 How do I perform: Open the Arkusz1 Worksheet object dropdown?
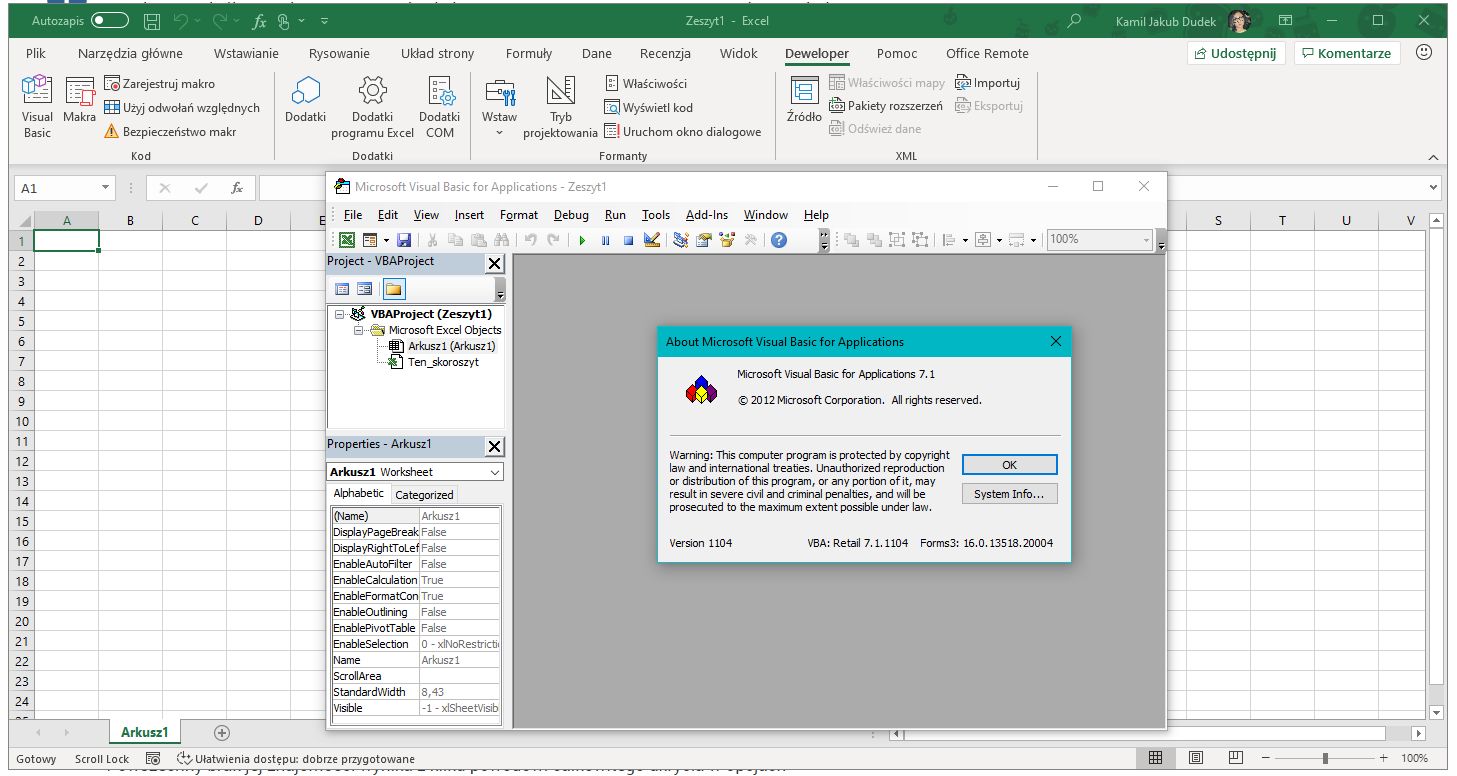pyautogui.click(x=494, y=471)
